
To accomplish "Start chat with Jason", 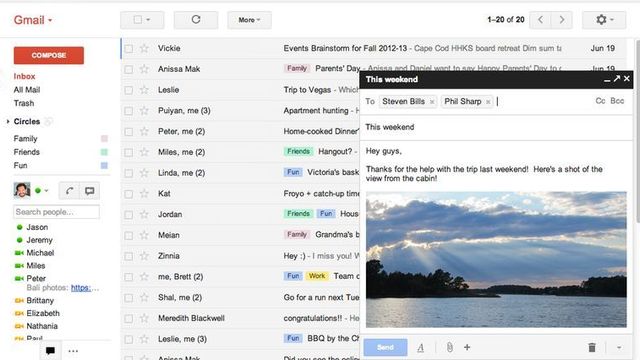I will [x=37, y=227].
